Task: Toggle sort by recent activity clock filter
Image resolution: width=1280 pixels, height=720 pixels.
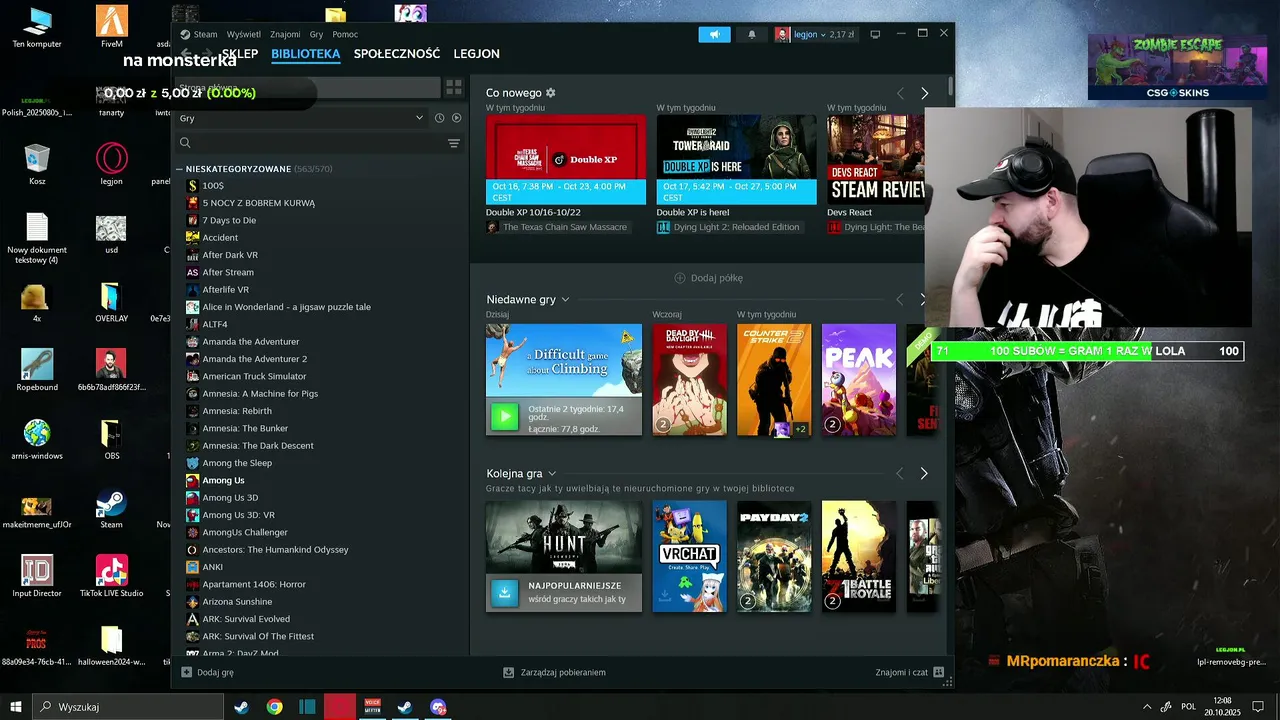Action: 439,118
